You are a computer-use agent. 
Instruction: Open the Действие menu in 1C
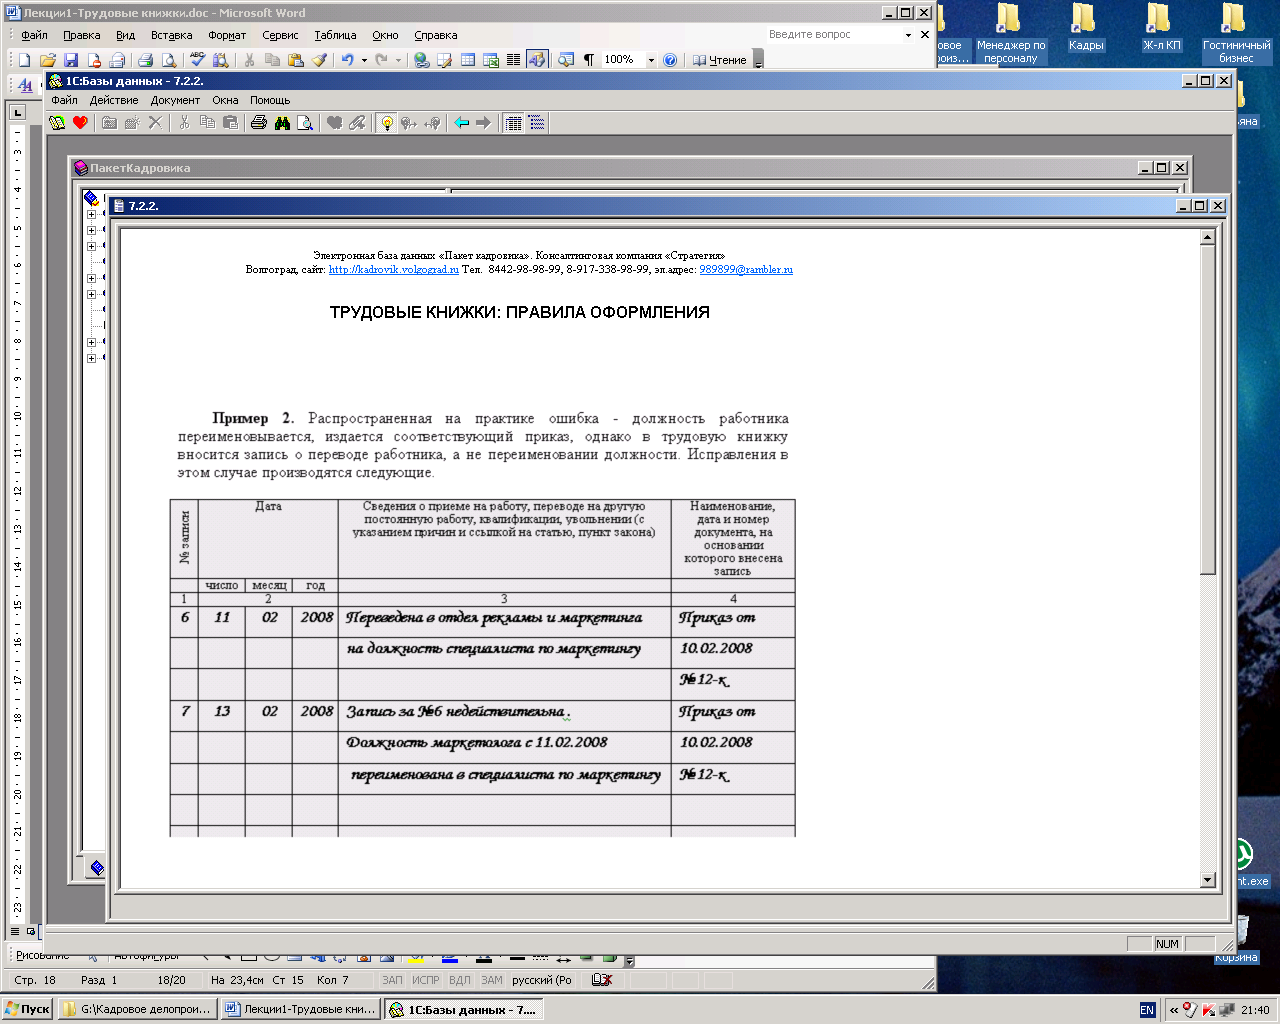(x=114, y=100)
